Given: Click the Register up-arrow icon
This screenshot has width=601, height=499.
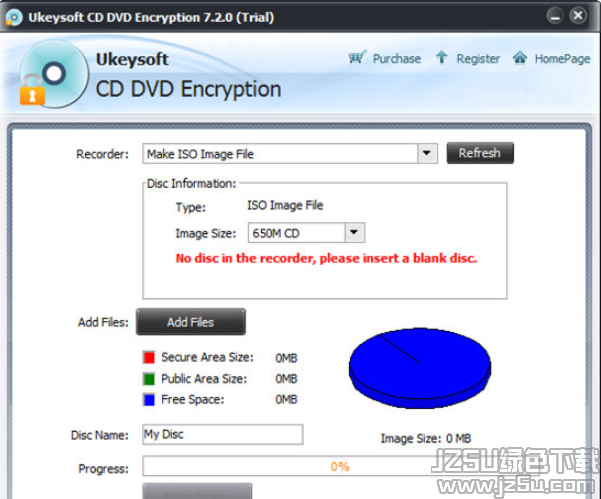Looking at the screenshot, I should [442, 58].
